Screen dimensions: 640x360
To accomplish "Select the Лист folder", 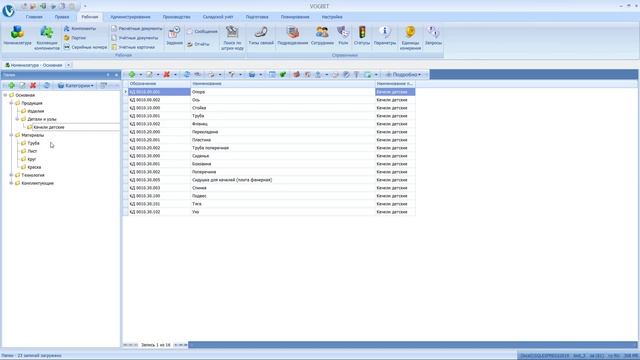I will pos(32,151).
